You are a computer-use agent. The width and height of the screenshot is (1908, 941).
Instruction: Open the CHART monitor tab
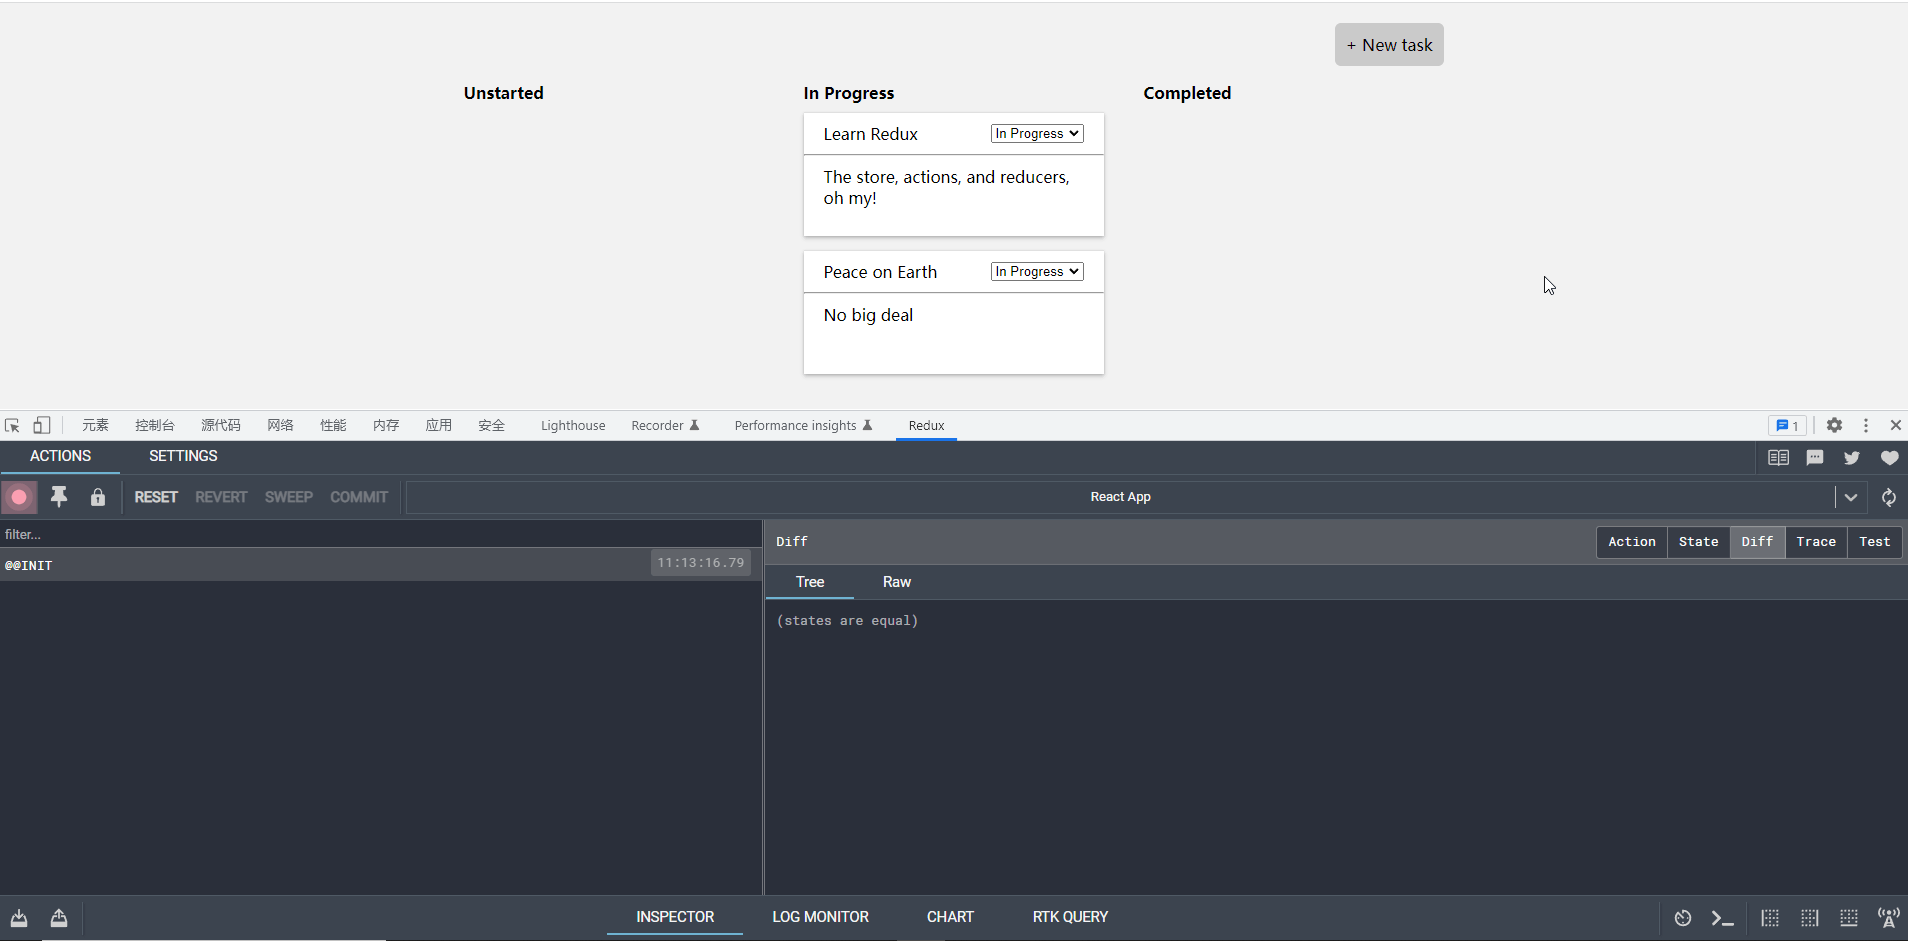(x=949, y=917)
